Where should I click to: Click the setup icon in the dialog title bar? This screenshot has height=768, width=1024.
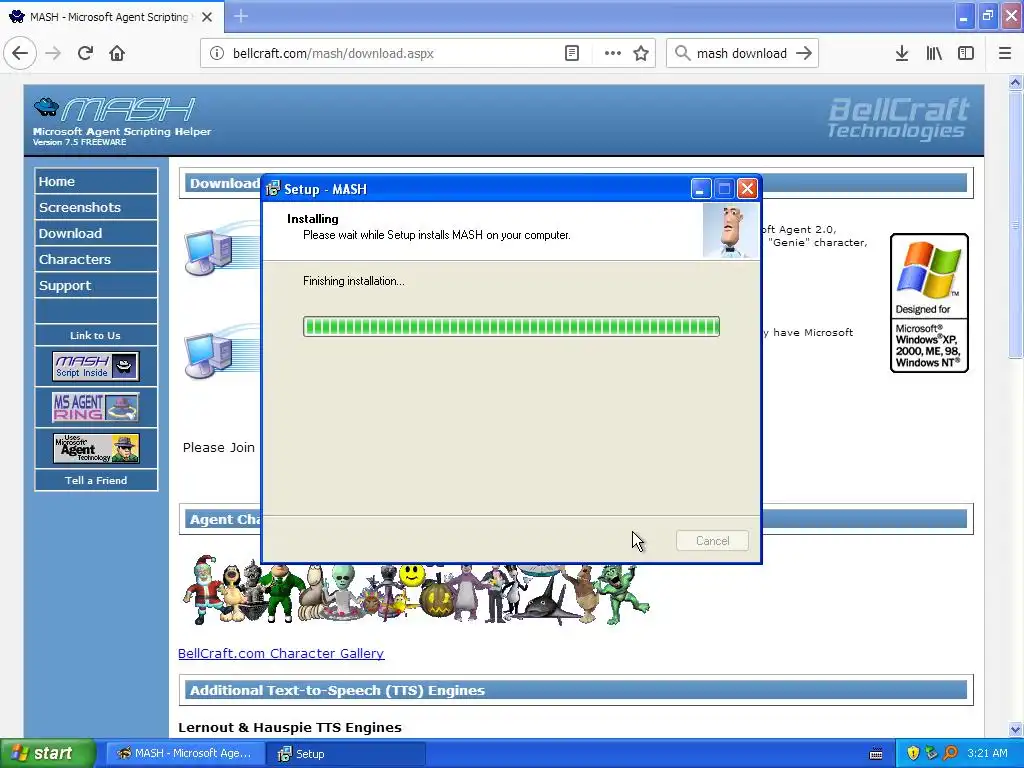click(x=272, y=189)
